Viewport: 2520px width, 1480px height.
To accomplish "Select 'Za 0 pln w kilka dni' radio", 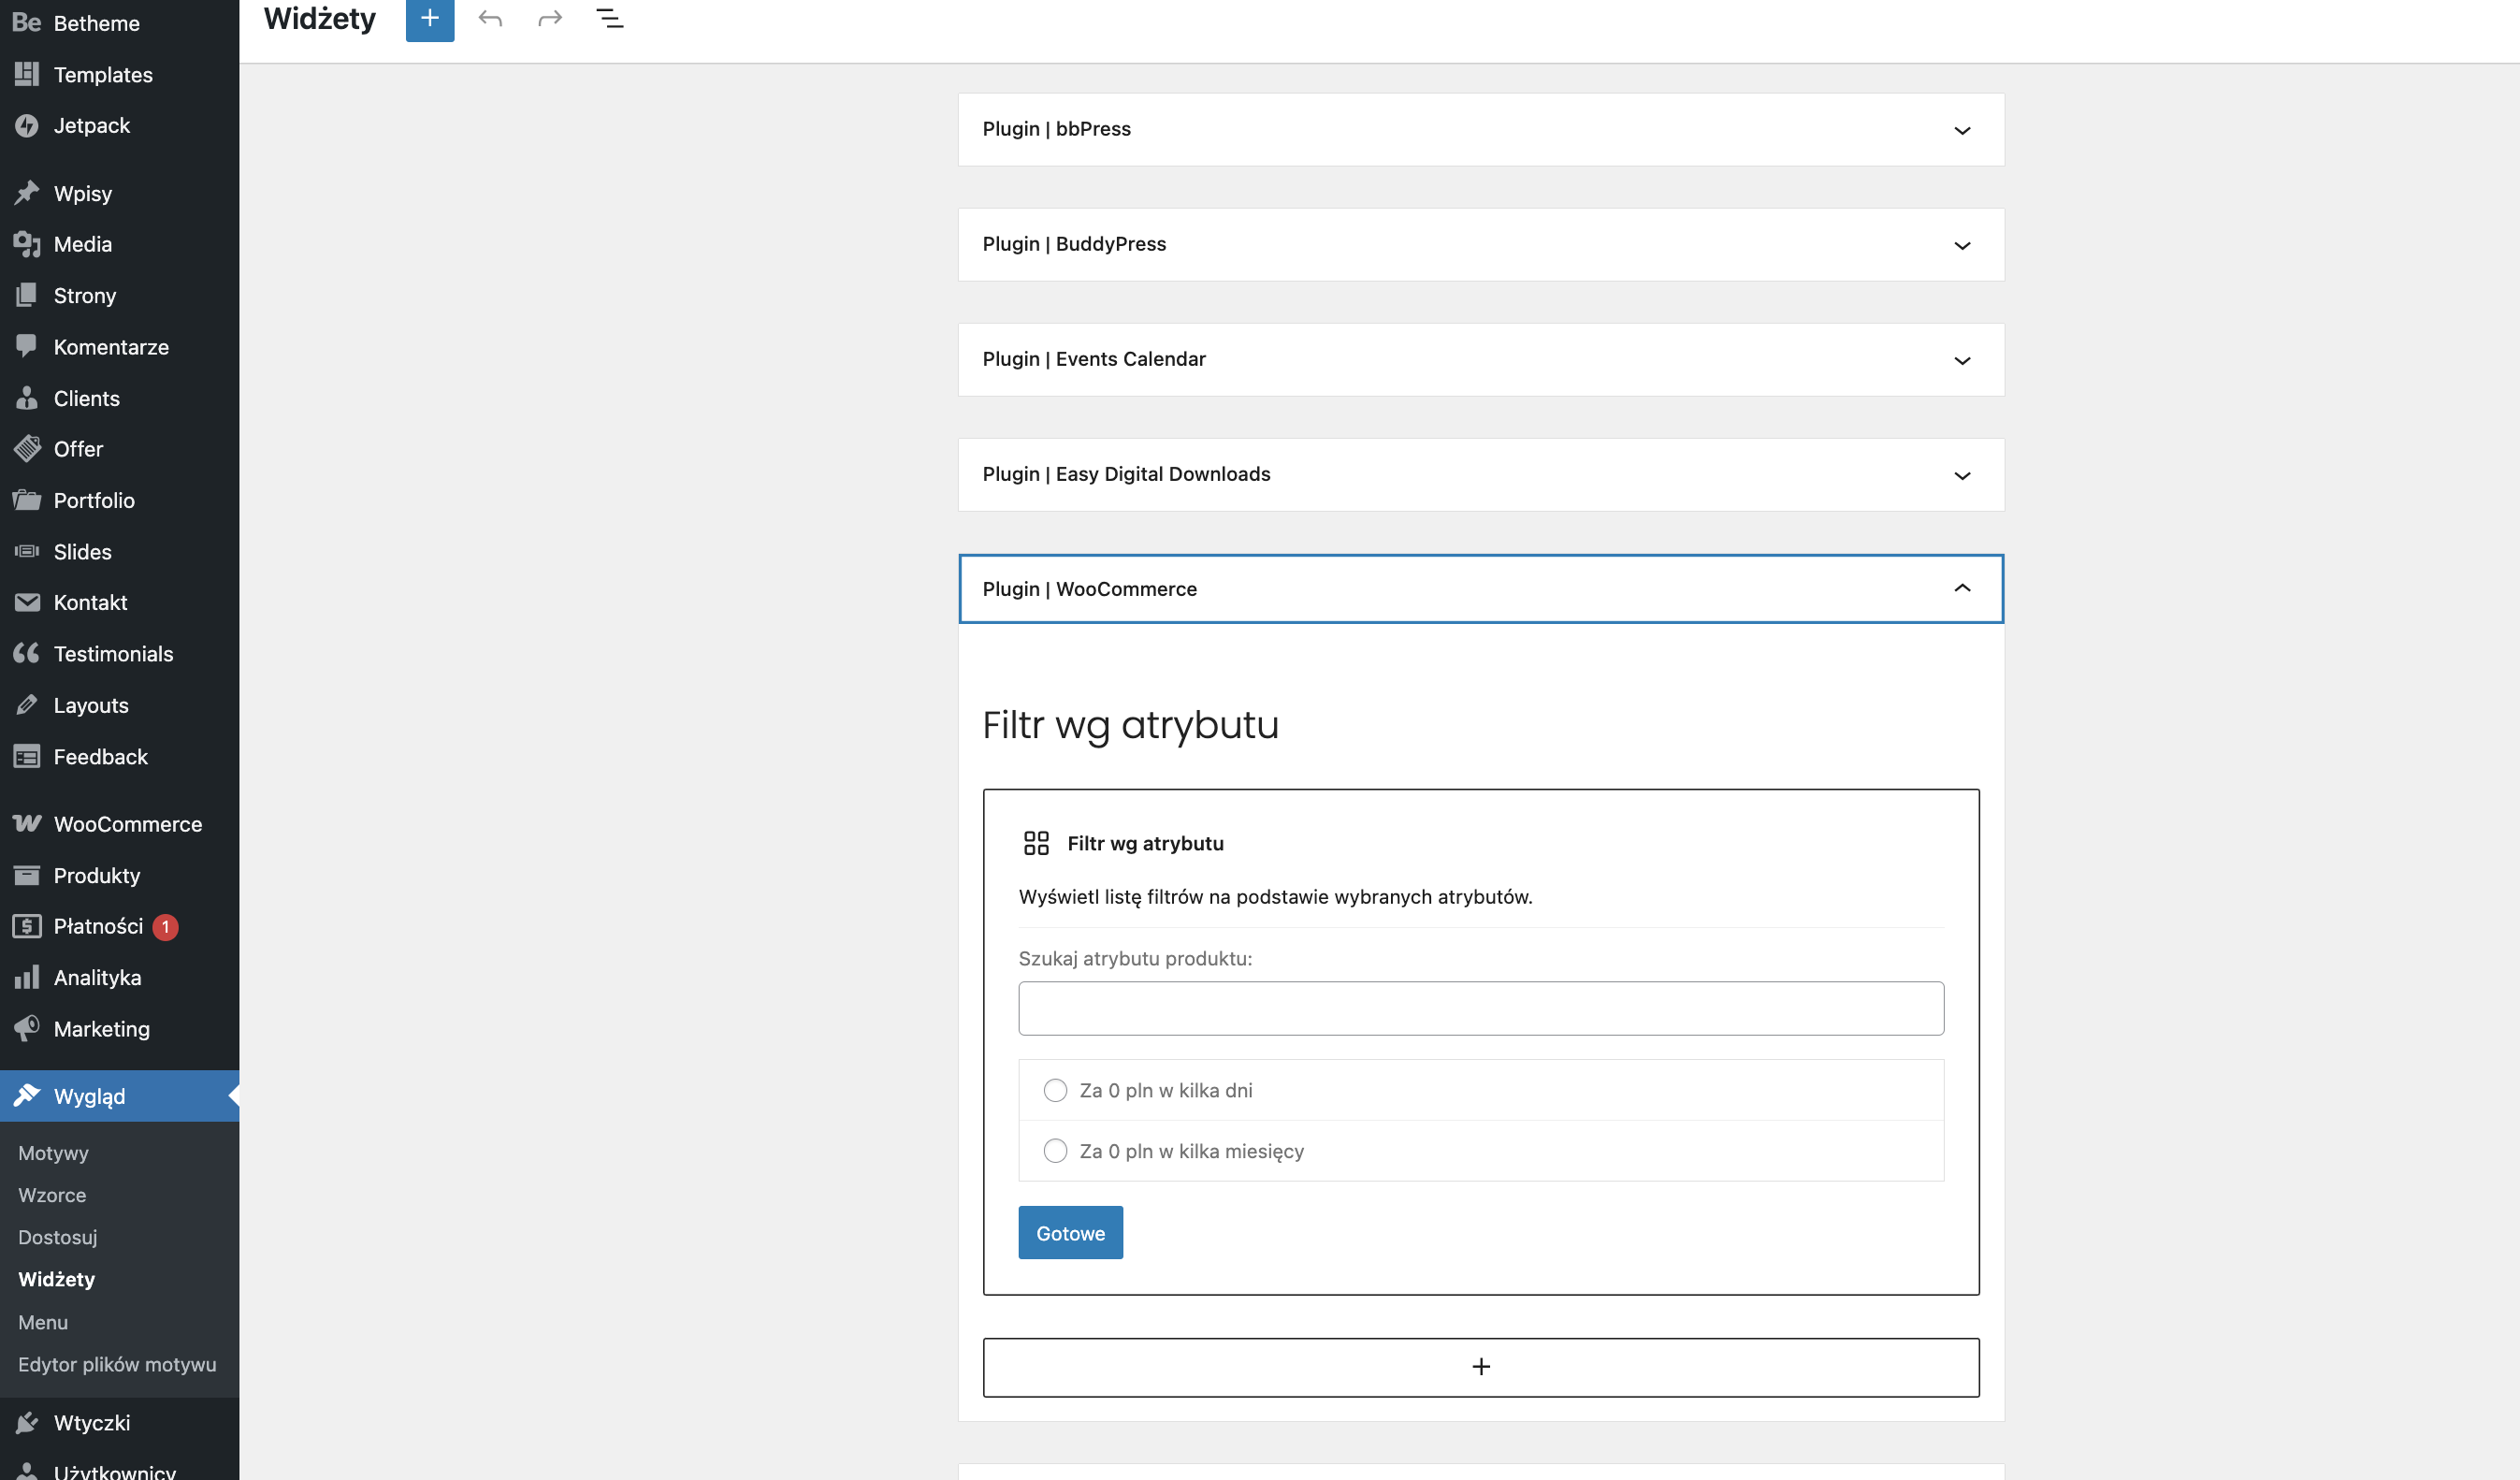I will point(1055,1090).
